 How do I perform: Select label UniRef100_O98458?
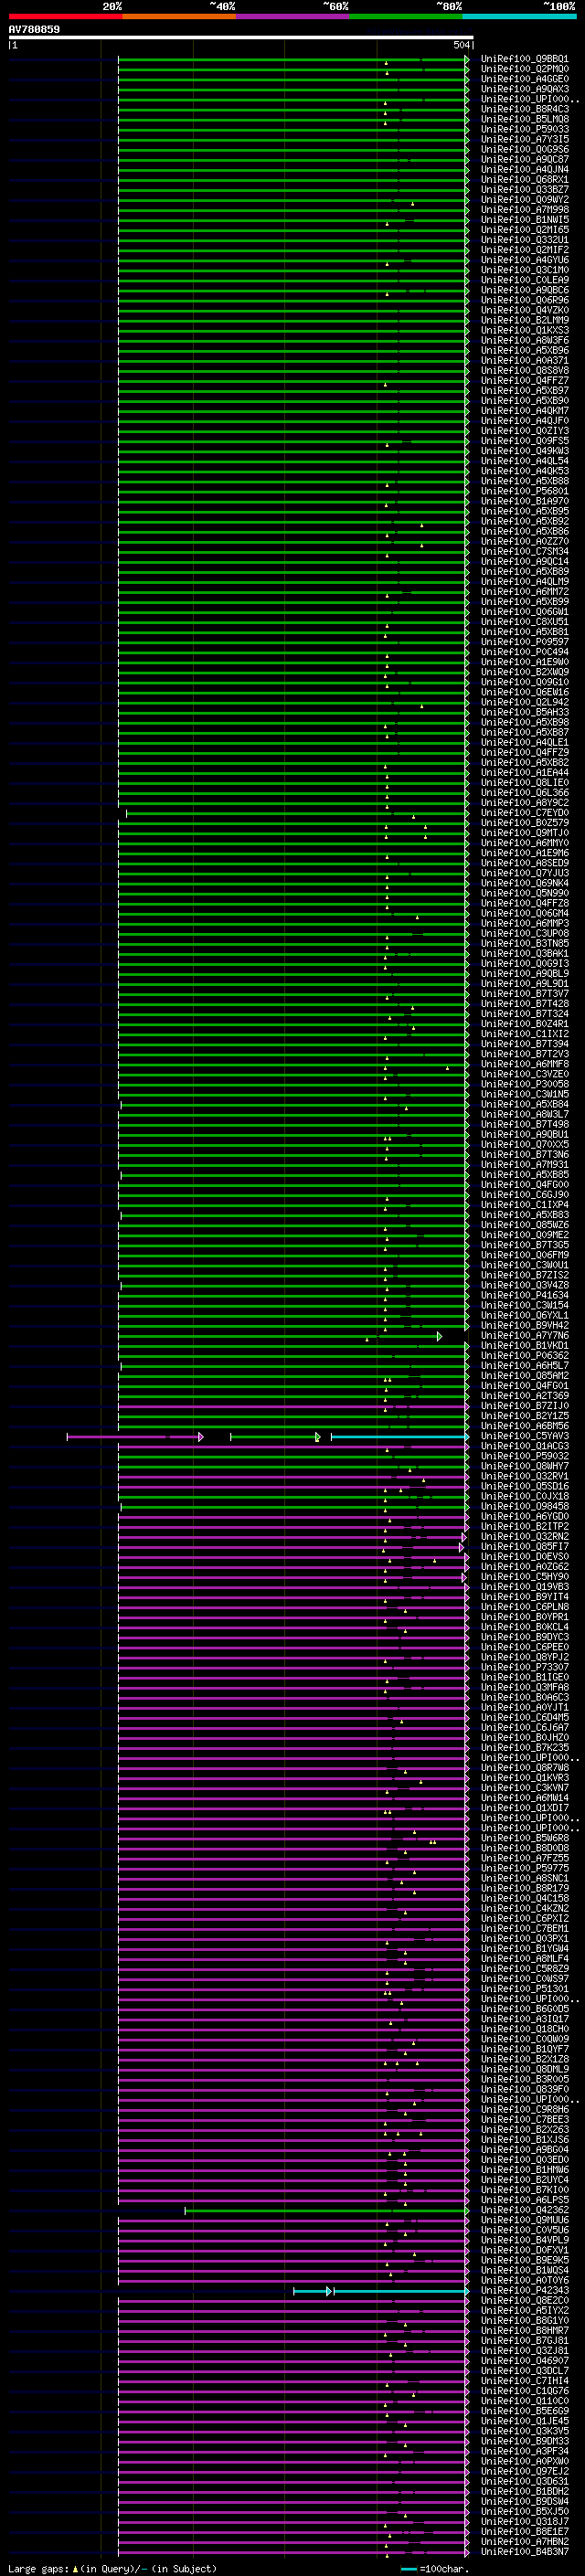click(524, 1507)
